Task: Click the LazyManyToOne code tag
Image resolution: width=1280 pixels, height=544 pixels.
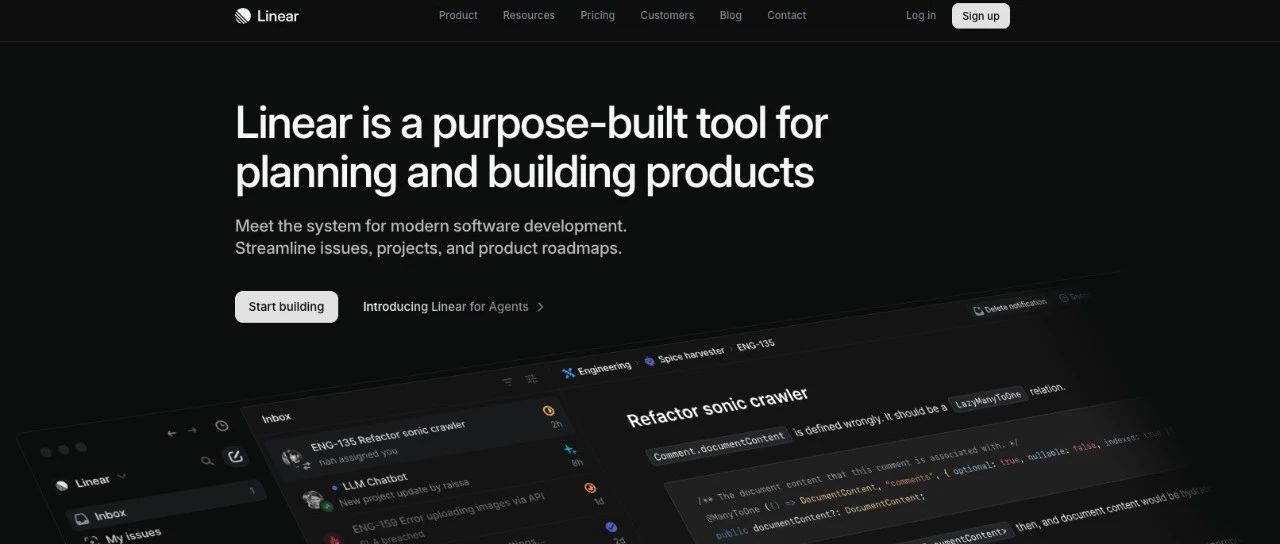Action: (x=988, y=397)
